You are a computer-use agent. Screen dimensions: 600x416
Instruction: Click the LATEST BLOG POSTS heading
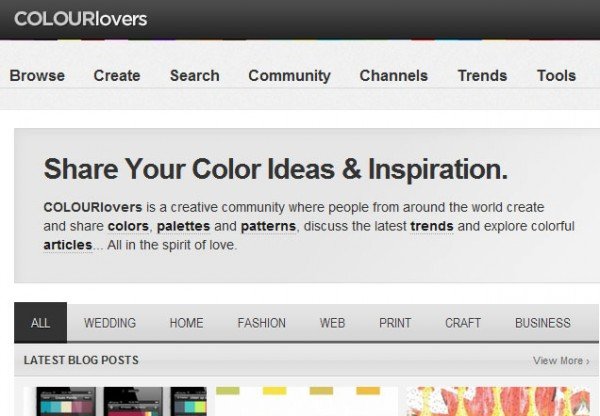coord(81,360)
